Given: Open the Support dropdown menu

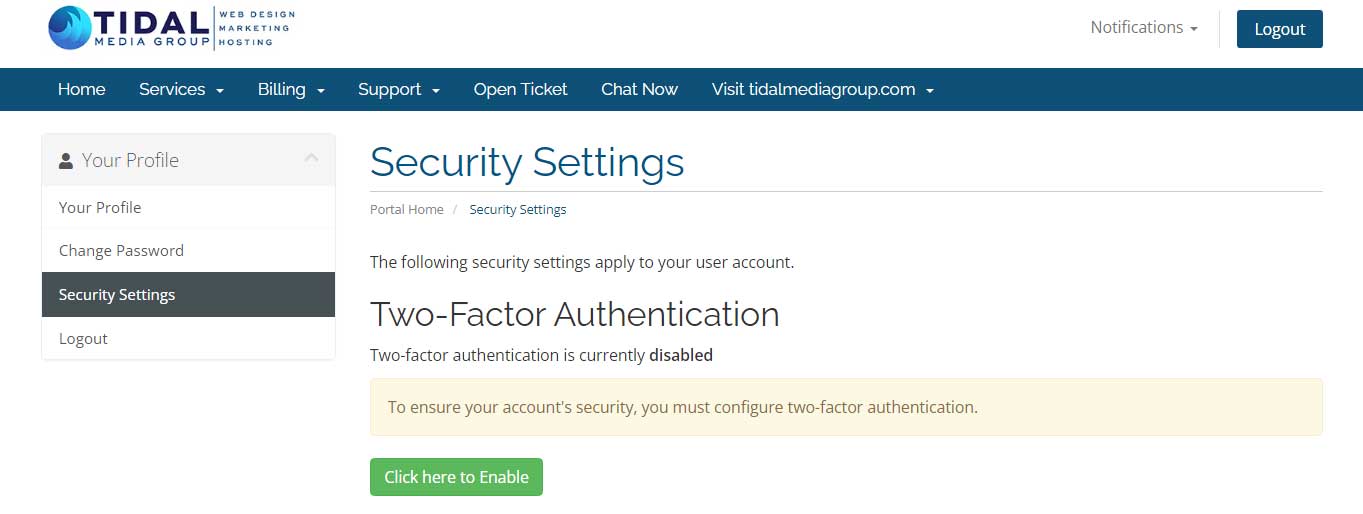Looking at the screenshot, I should [x=399, y=90].
